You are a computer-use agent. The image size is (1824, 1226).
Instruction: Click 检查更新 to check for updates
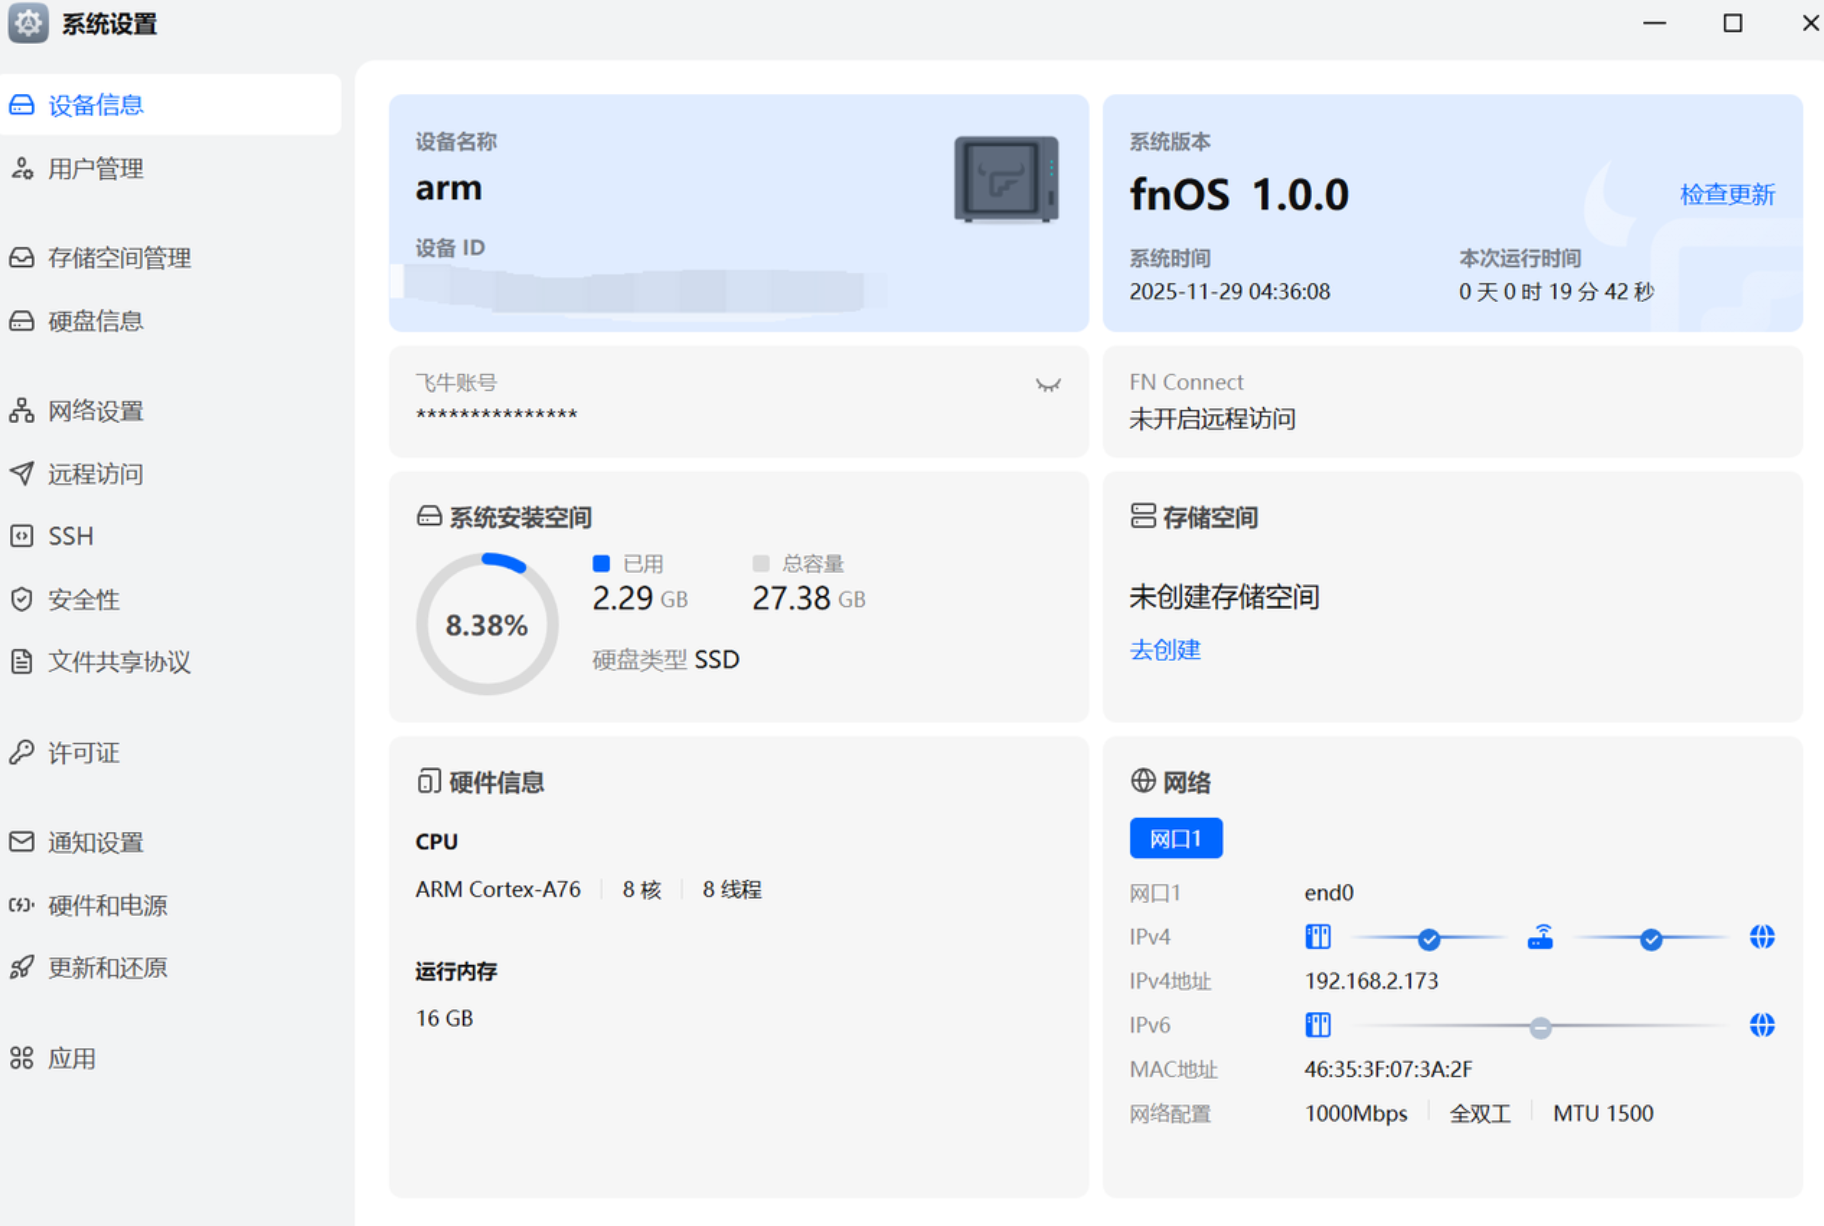point(1726,194)
